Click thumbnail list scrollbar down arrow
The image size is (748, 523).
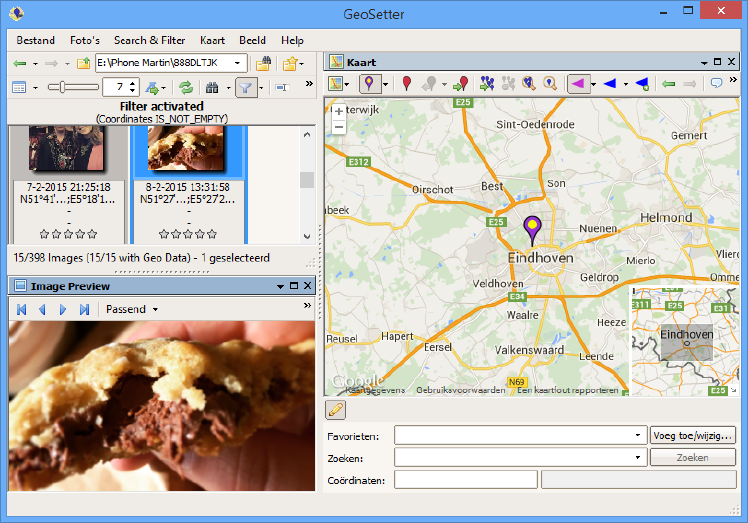coord(307,236)
